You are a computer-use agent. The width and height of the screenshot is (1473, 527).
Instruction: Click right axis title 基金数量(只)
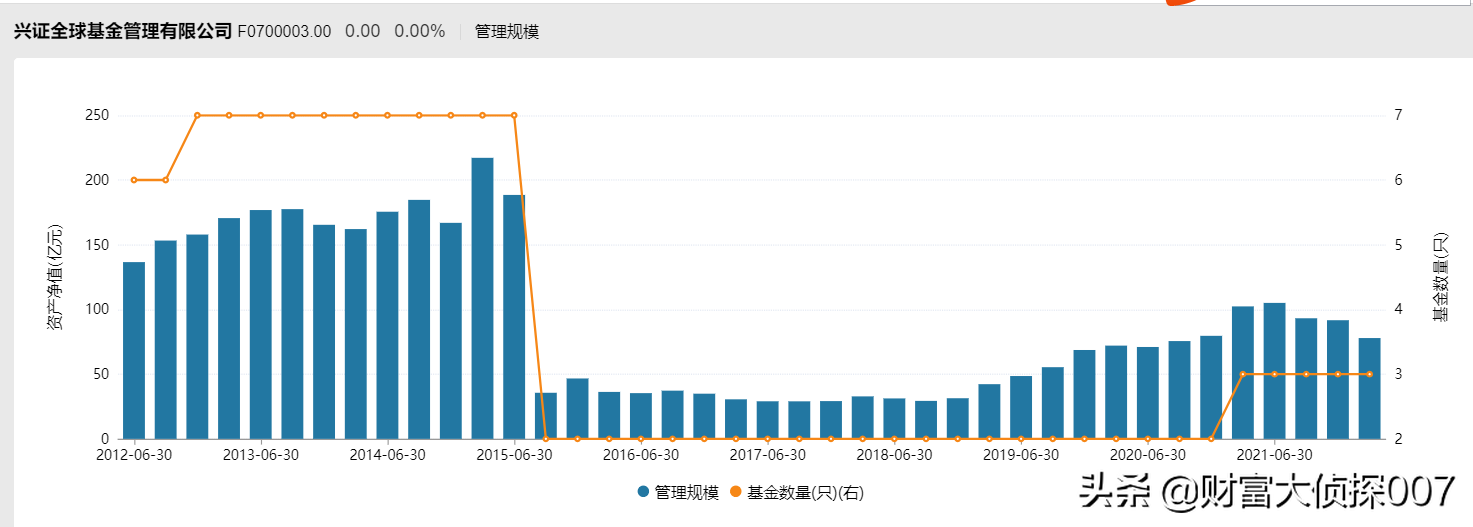pyautogui.click(x=1441, y=277)
